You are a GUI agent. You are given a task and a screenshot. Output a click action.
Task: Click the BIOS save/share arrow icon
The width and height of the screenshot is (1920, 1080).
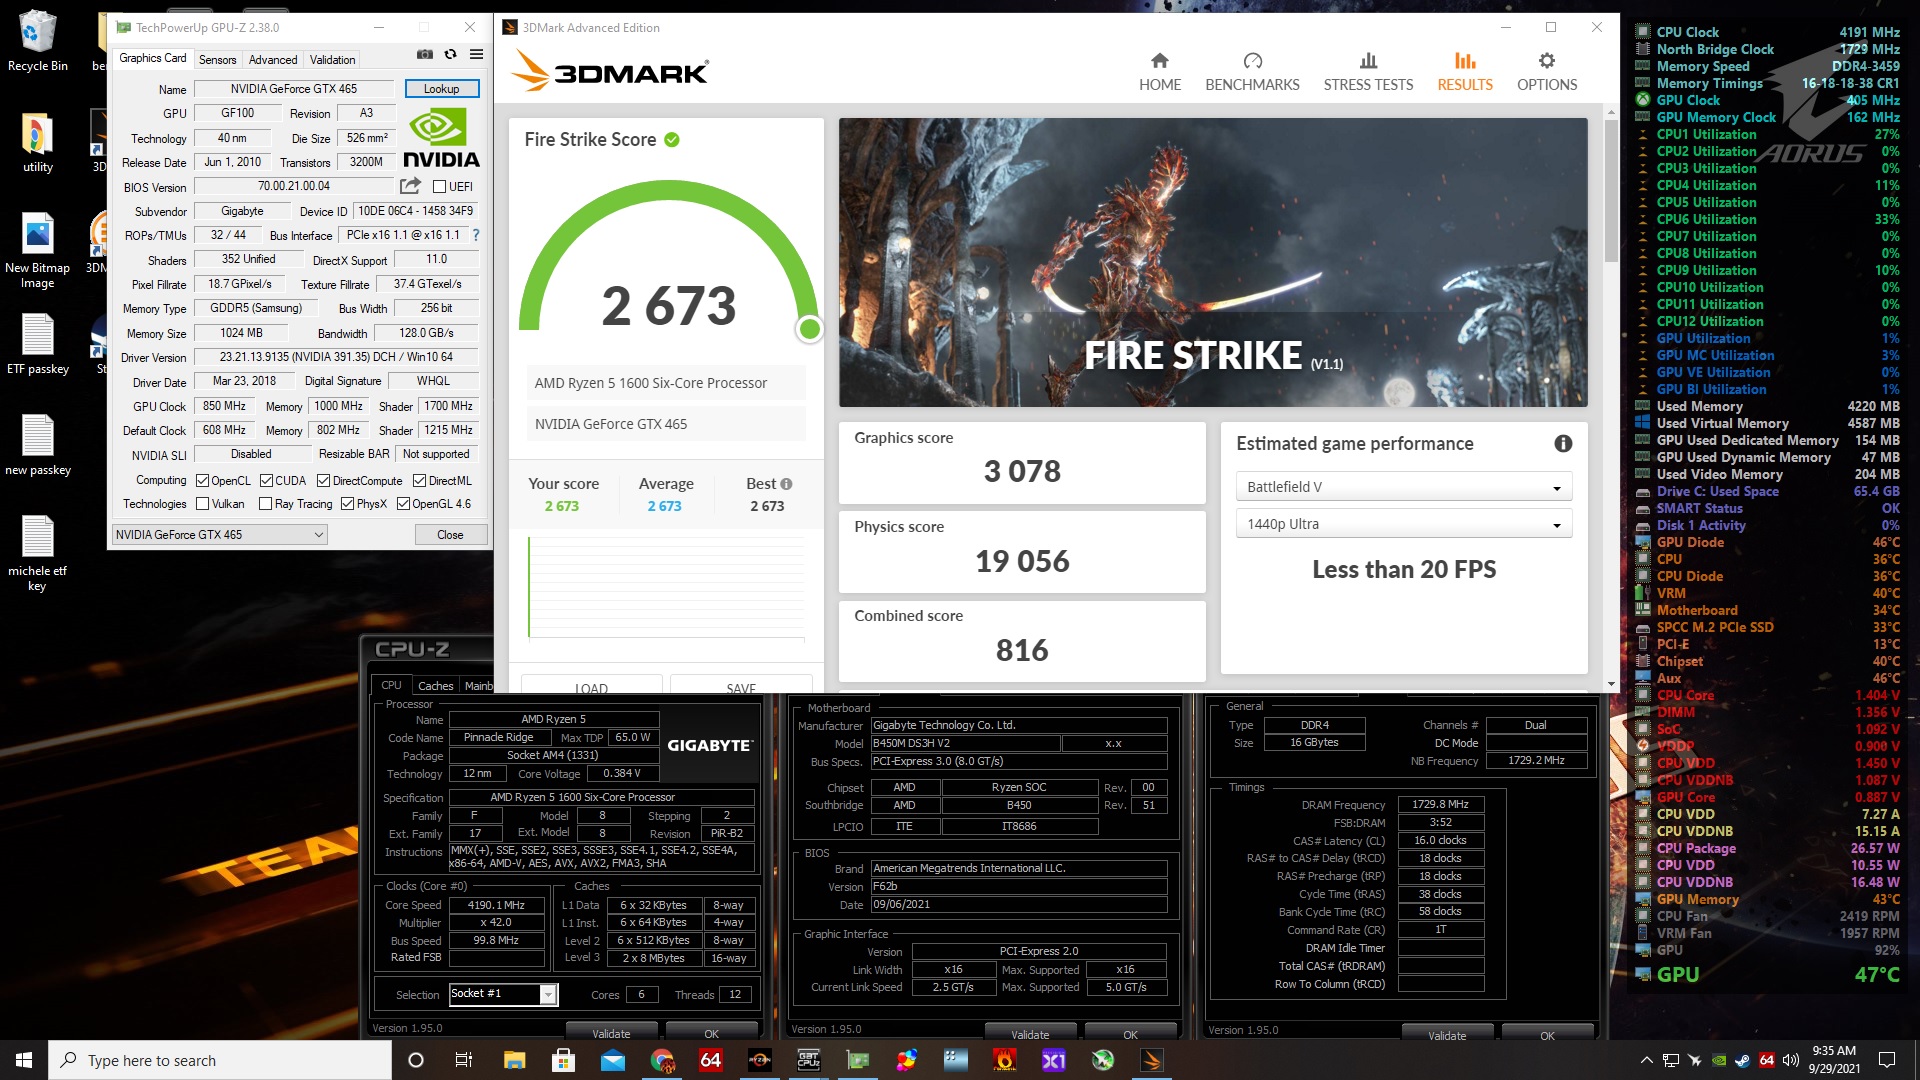click(410, 186)
